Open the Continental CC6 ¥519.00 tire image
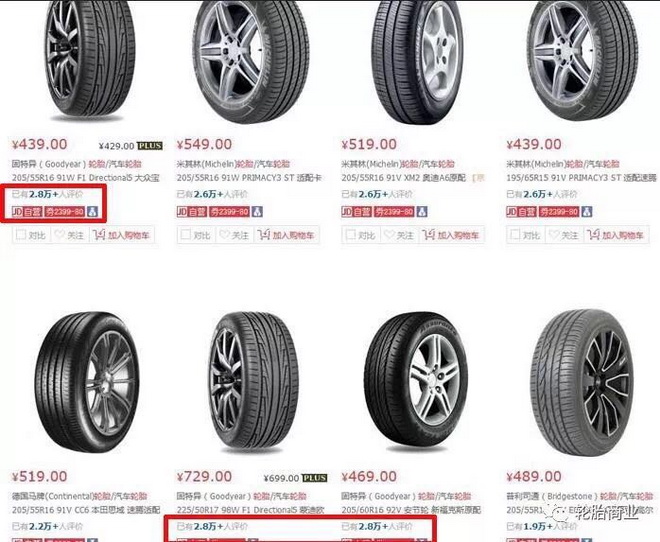 87,381
